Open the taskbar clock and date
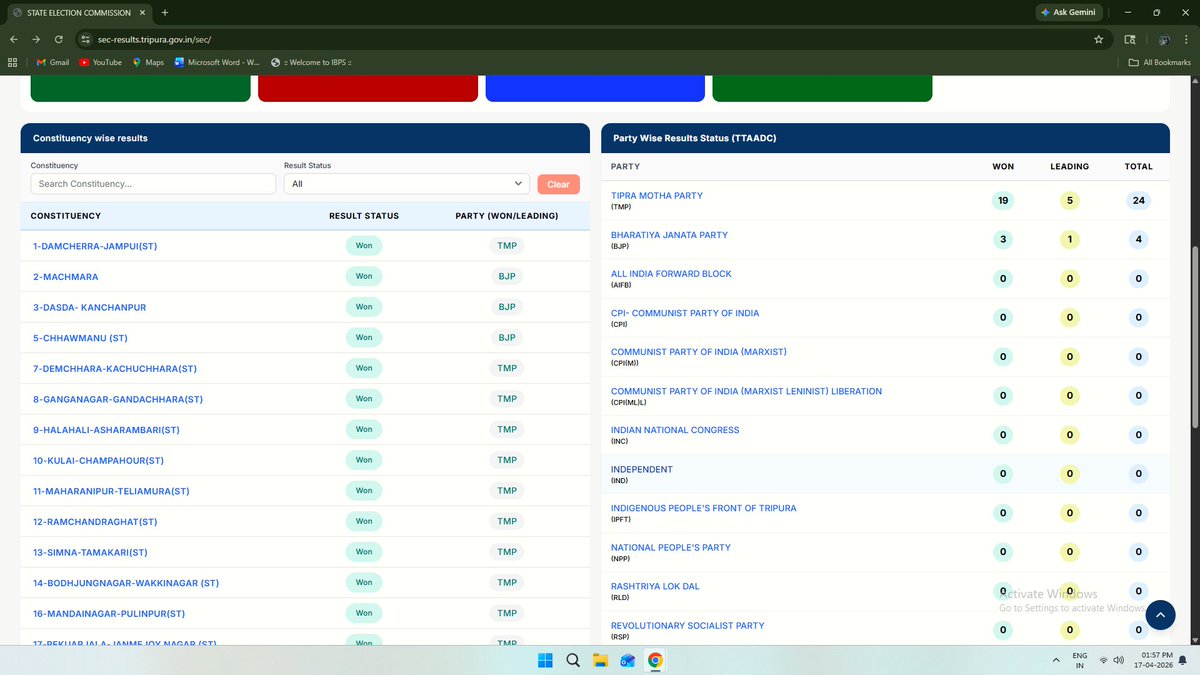The width and height of the screenshot is (1200, 675). click(x=1156, y=660)
